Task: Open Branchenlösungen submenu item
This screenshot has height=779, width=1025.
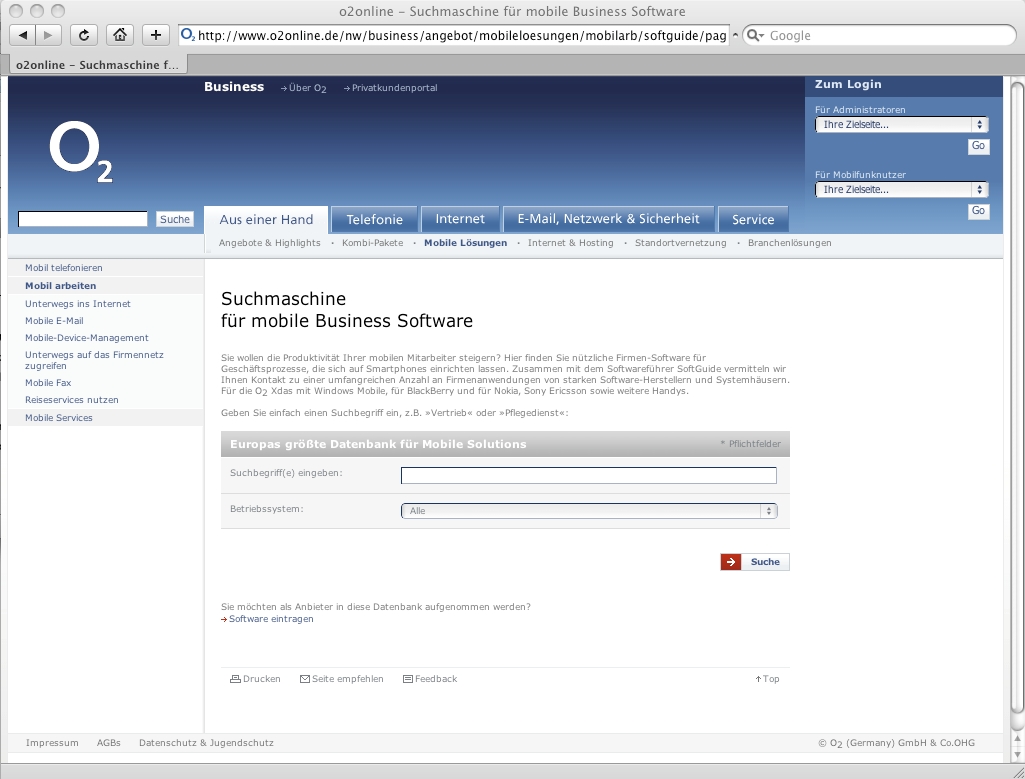Action: point(790,243)
